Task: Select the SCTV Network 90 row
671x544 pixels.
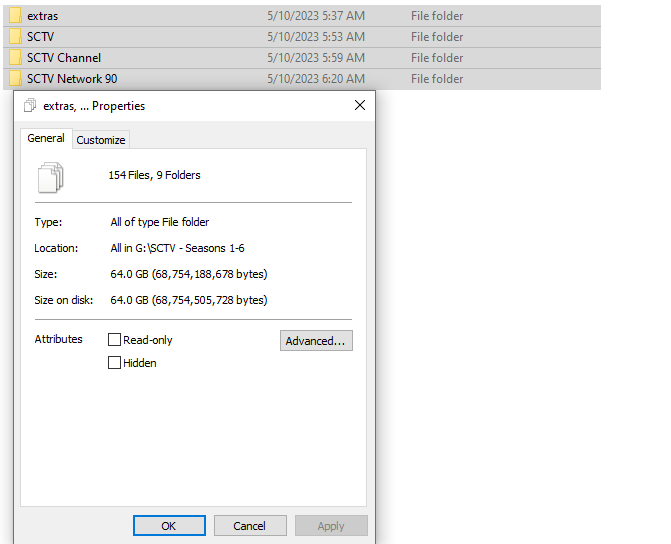Action: [302, 79]
